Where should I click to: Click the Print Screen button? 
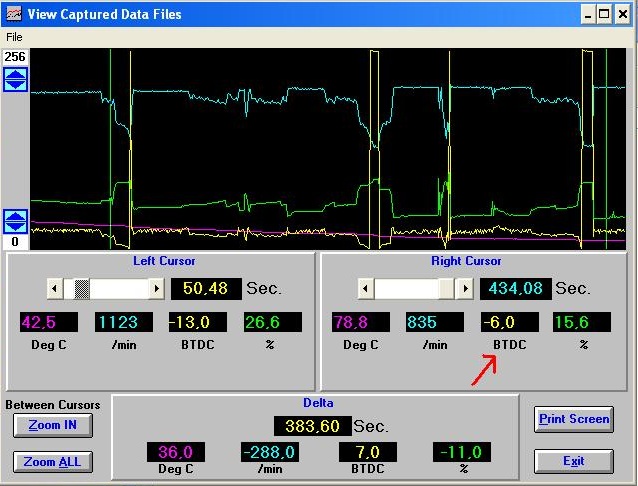coord(574,419)
